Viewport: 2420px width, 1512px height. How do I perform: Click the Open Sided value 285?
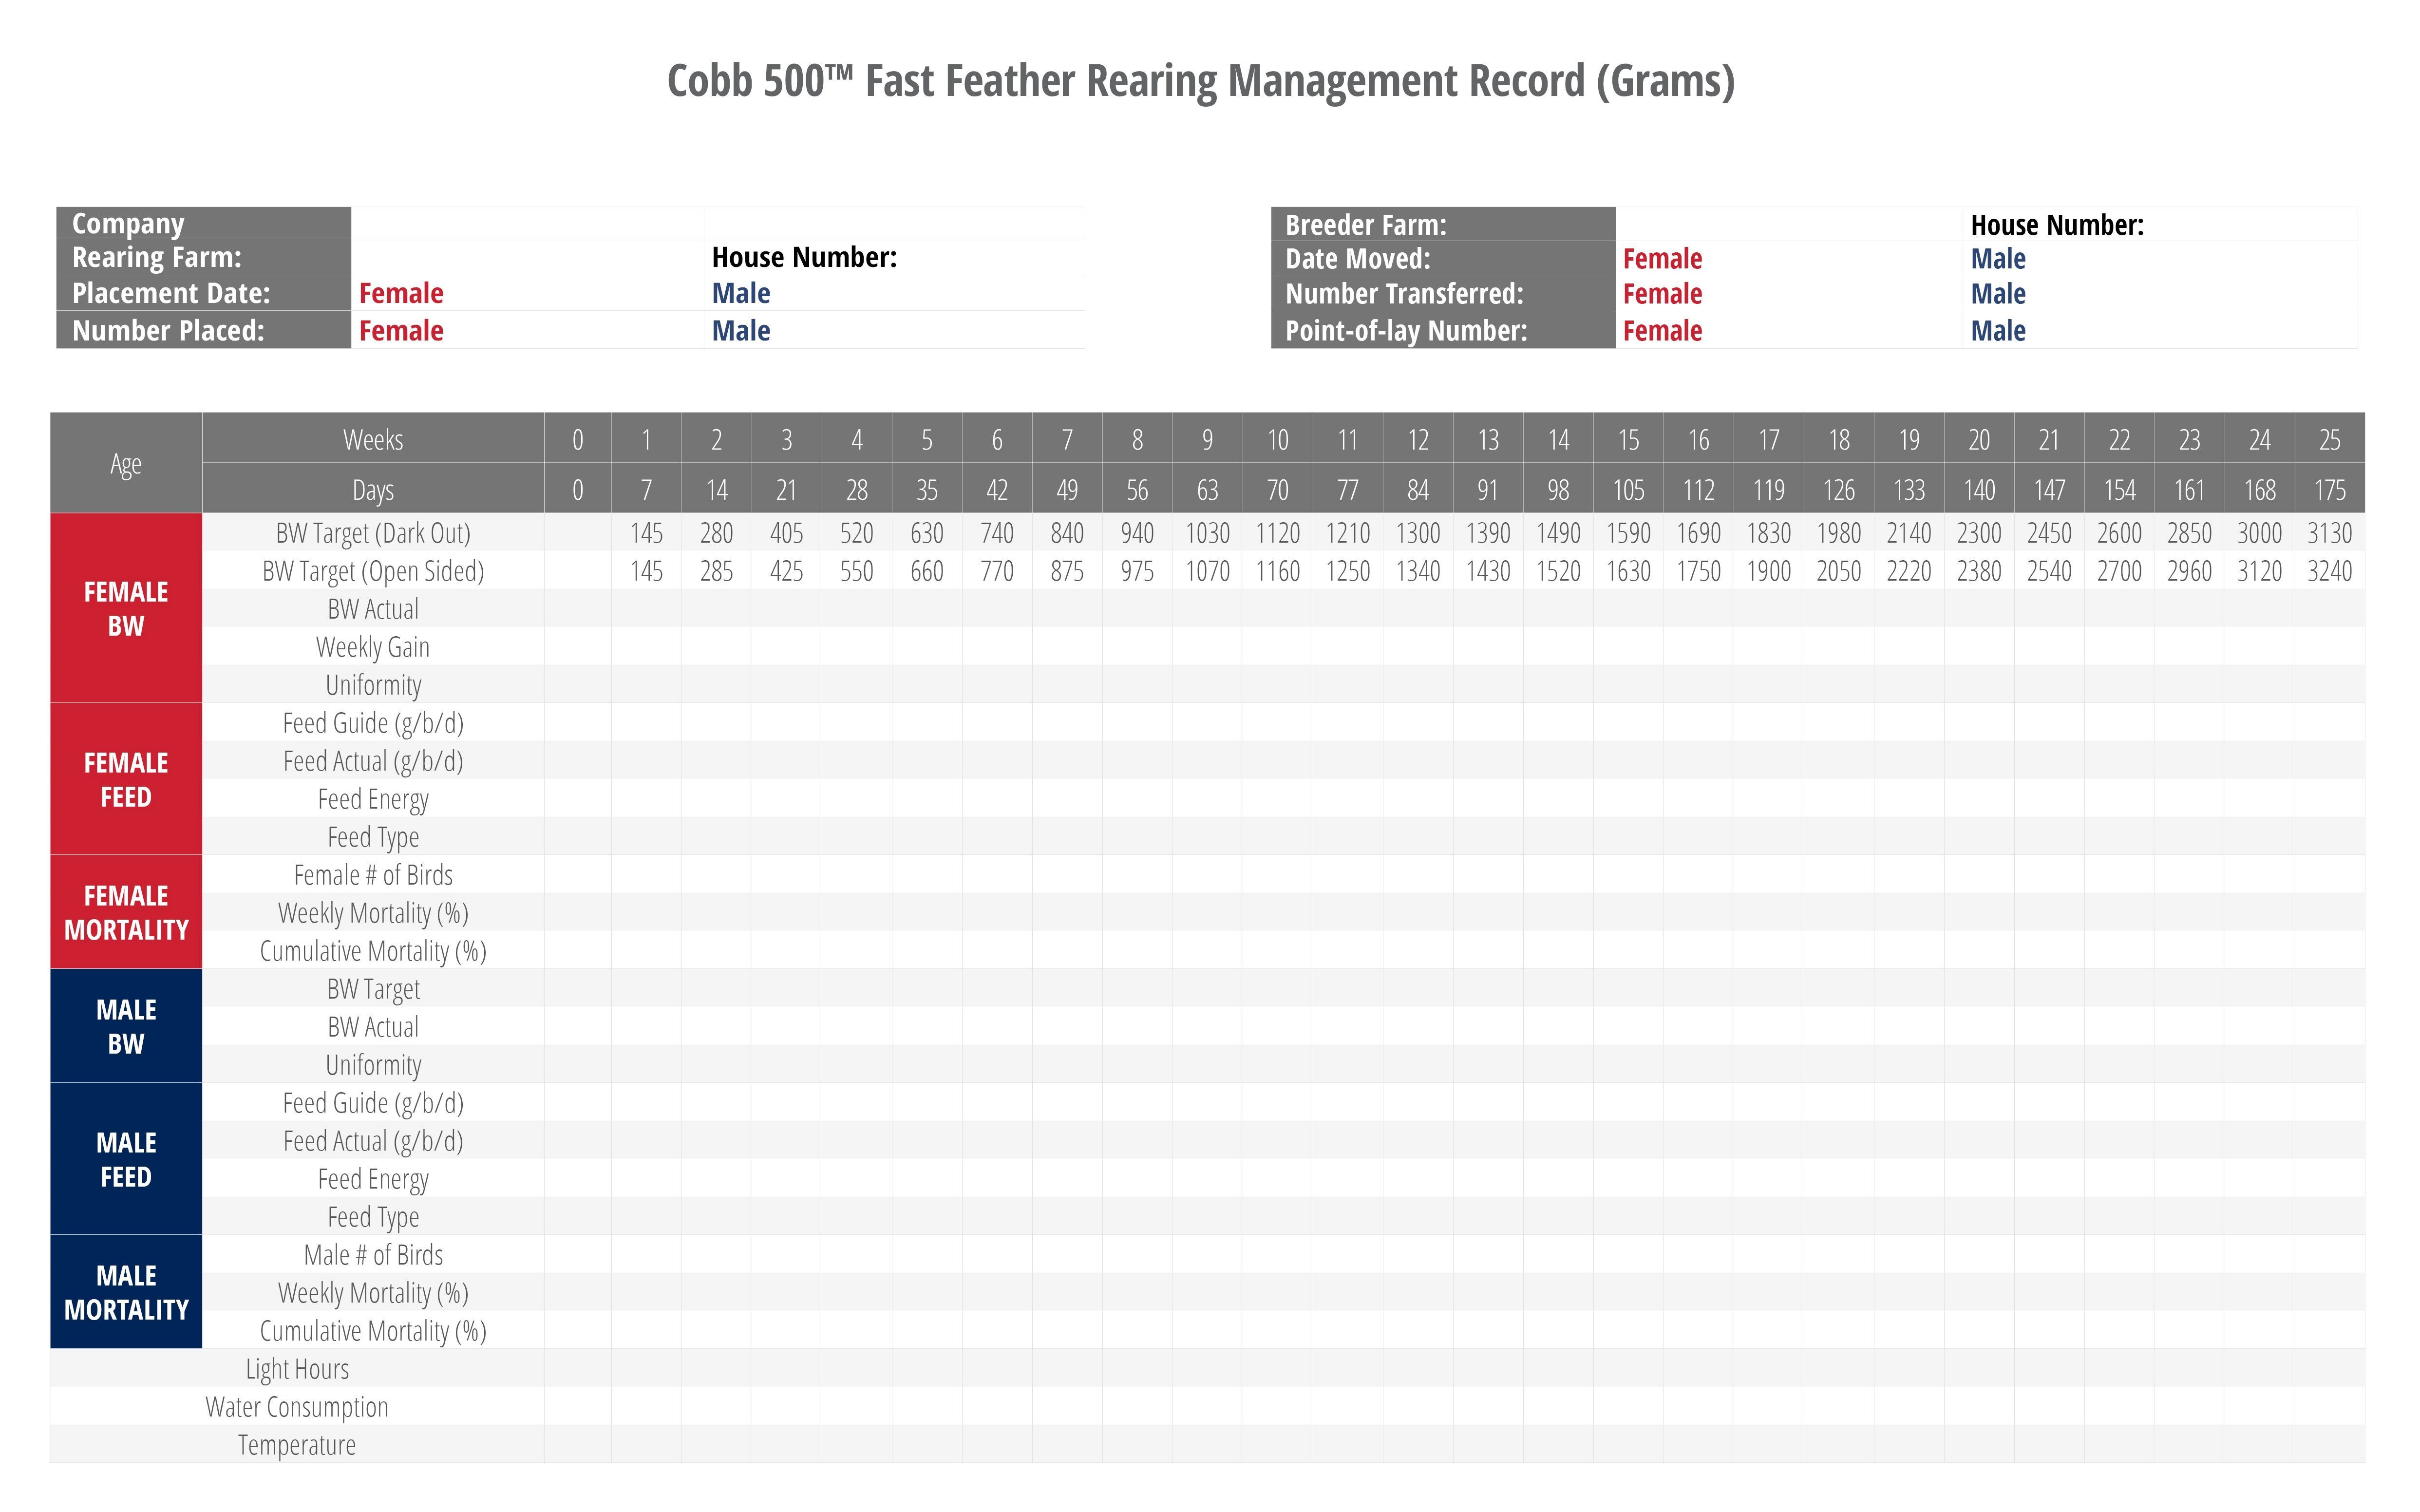pos(716,571)
